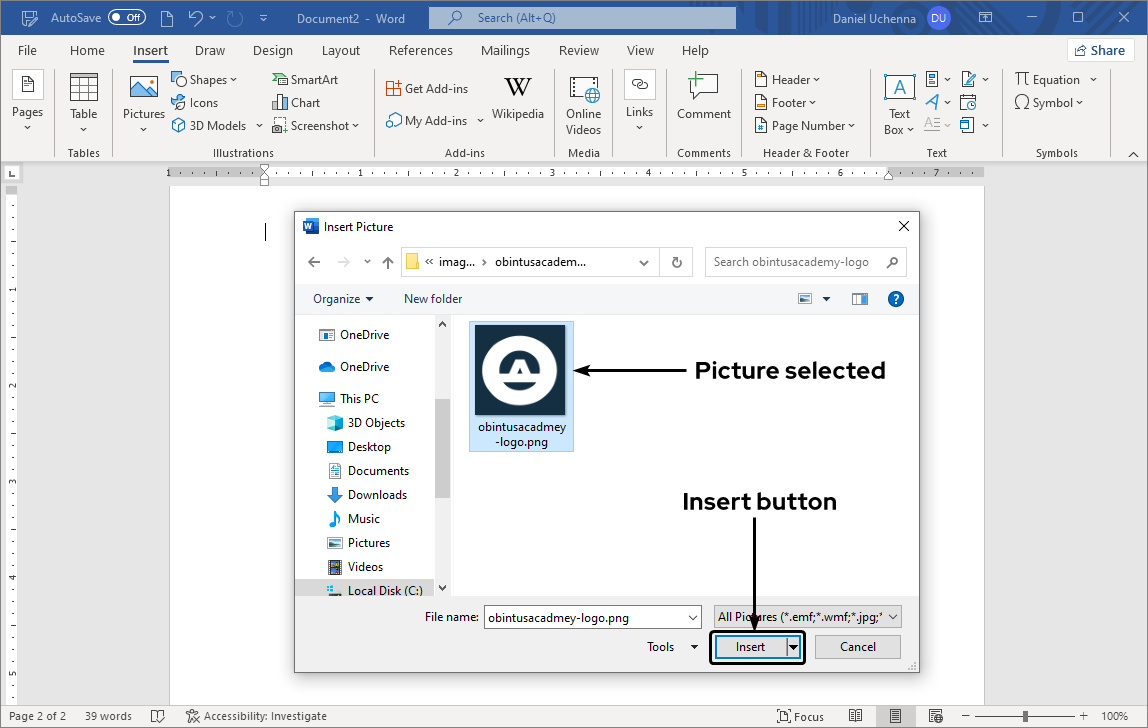The width and height of the screenshot is (1148, 728).
Task: Switch to the Mailings ribbon tab
Action: (x=505, y=50)
